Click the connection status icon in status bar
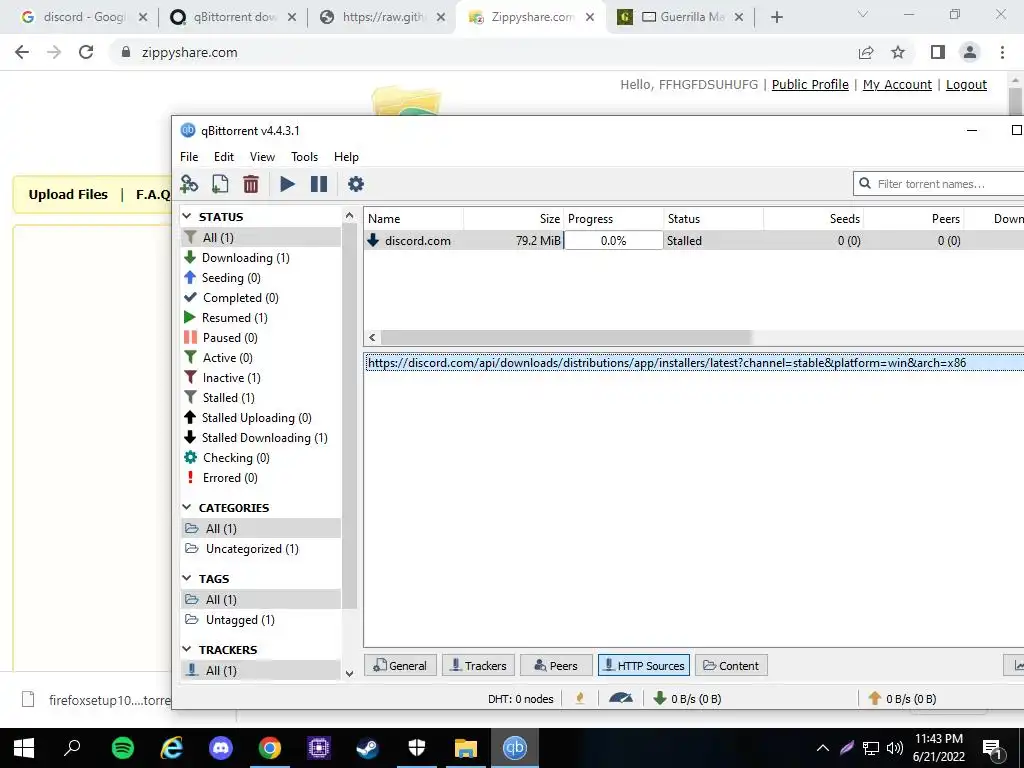 pos(580,698)
